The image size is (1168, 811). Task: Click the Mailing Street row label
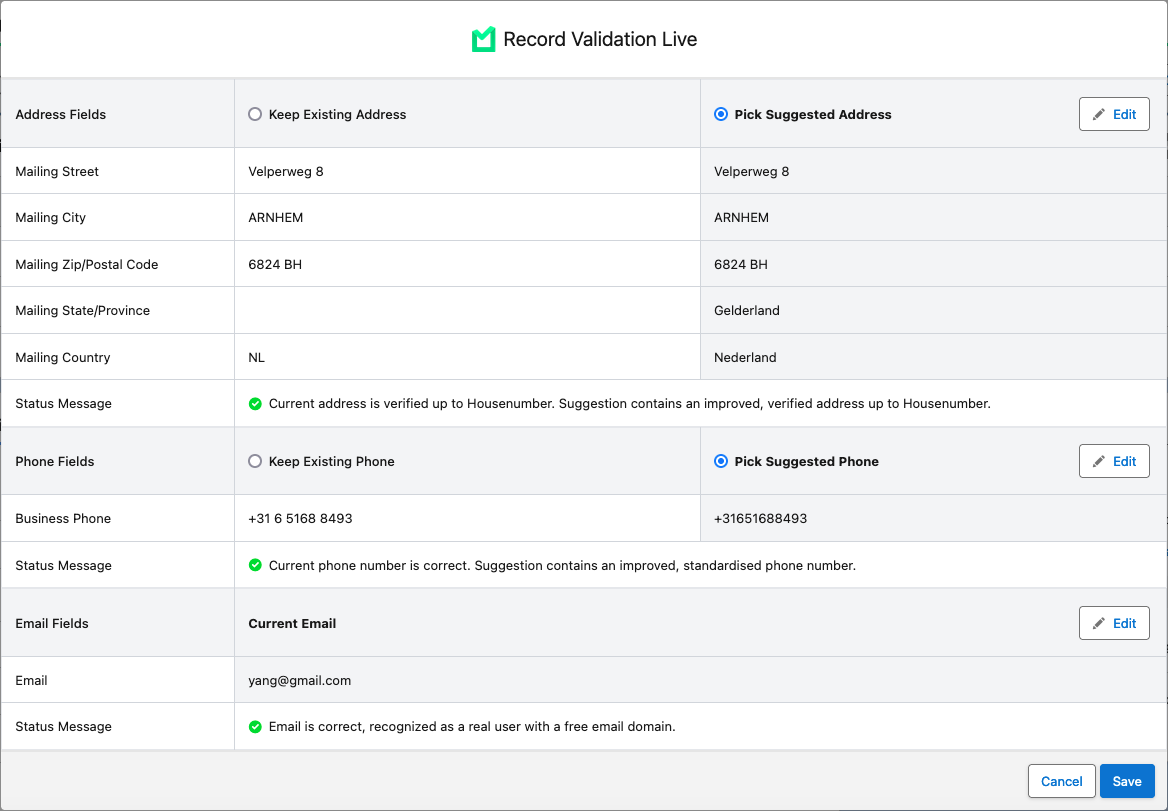click(57, 171)
